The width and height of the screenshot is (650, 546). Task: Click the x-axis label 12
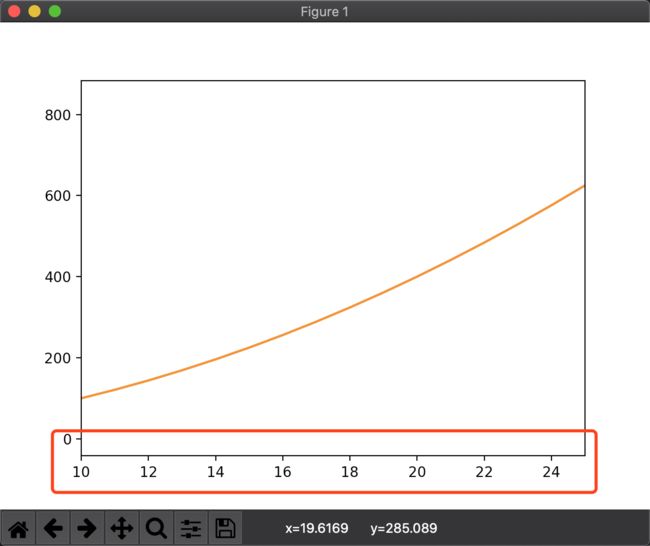[148, 472]
